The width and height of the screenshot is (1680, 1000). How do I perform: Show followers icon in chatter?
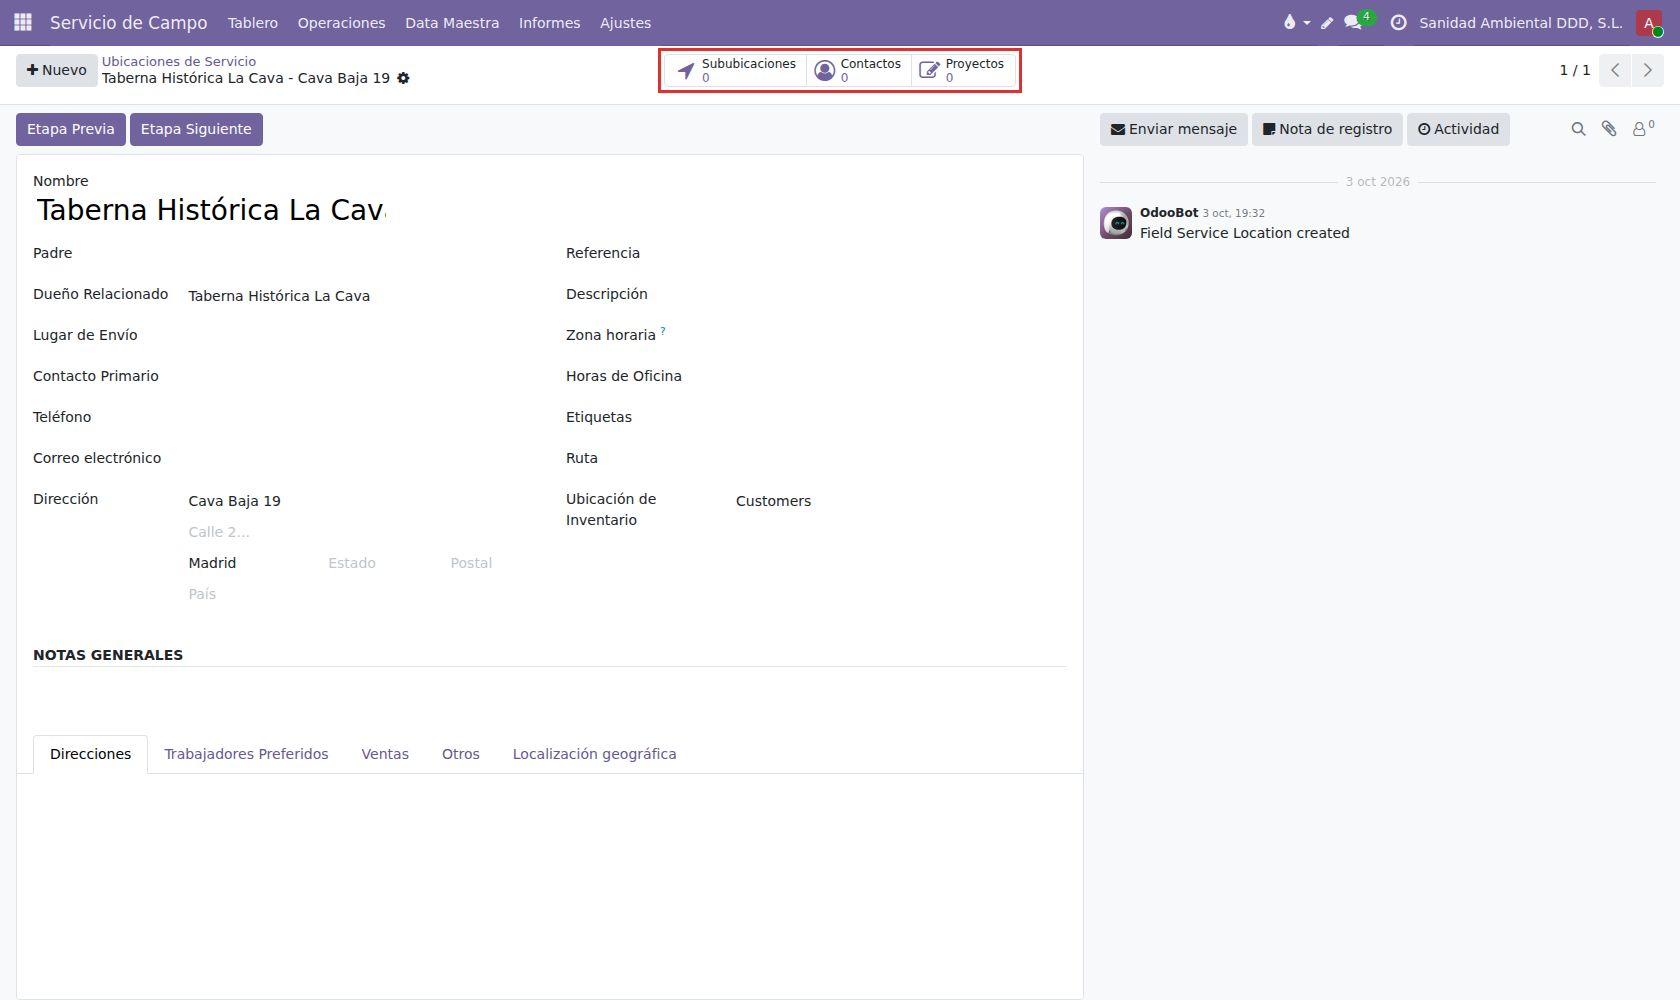coord(1643,129)
